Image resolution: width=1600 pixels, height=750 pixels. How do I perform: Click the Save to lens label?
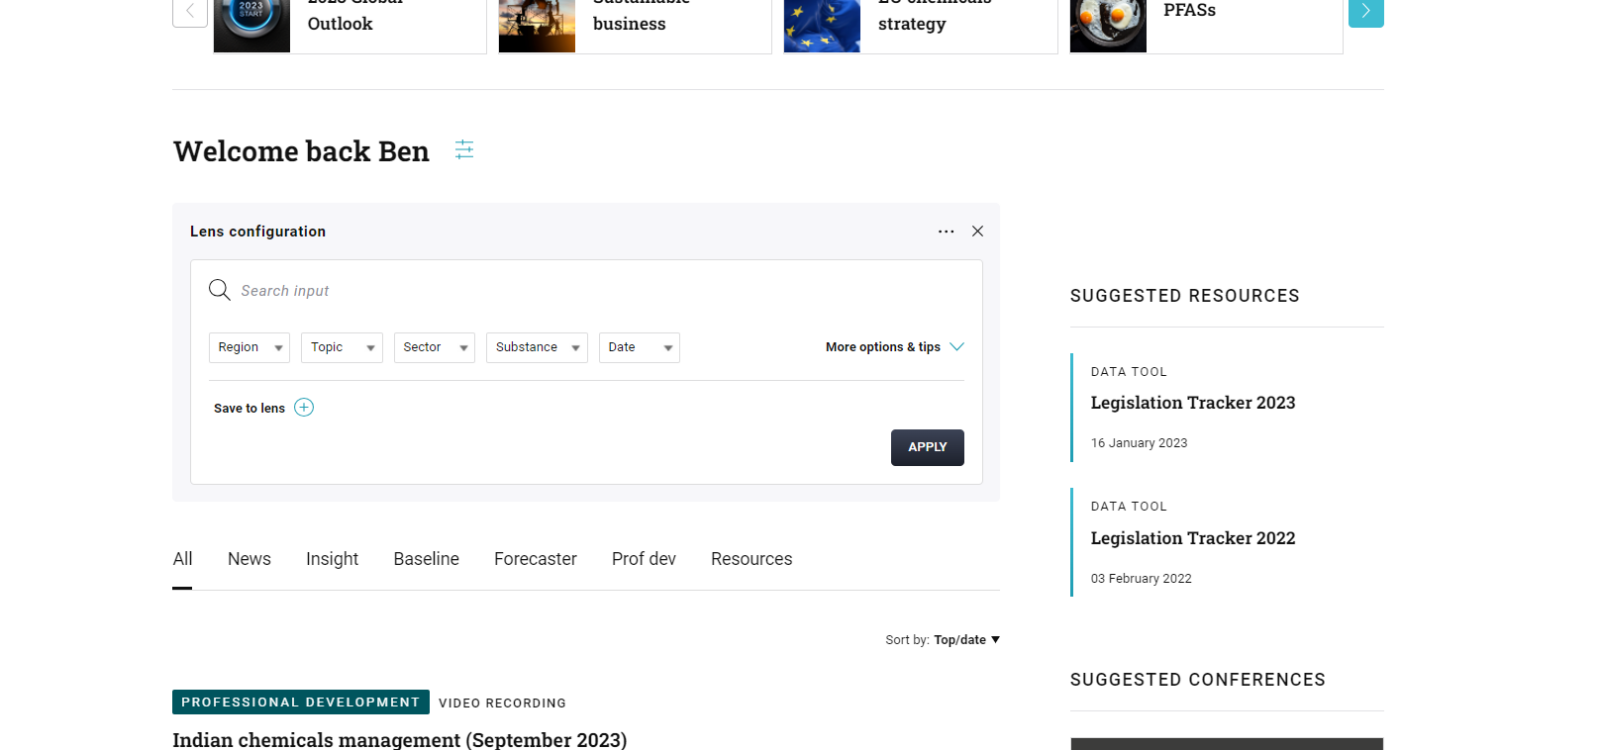(249, 408)
